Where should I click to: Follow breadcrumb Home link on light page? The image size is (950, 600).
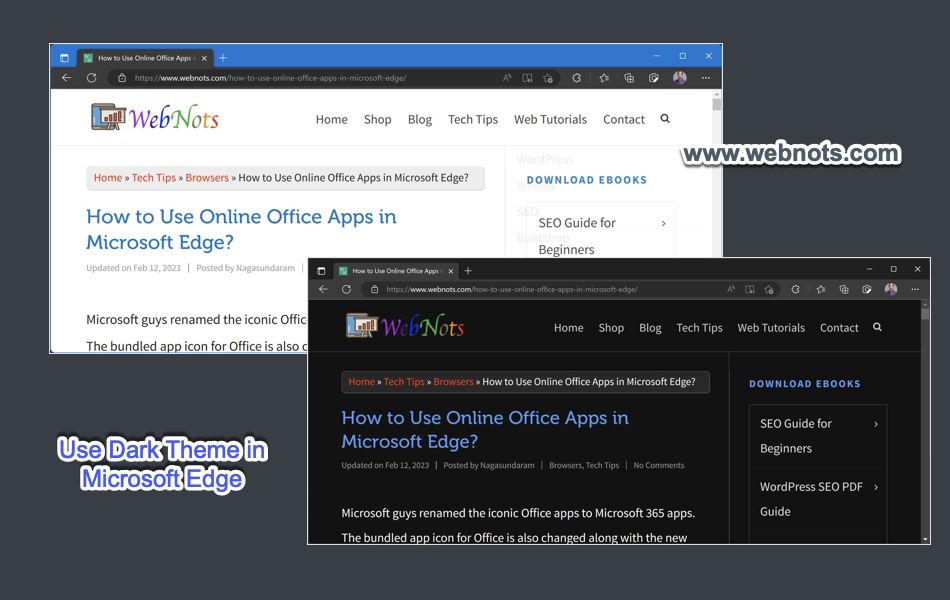(108, 178)
